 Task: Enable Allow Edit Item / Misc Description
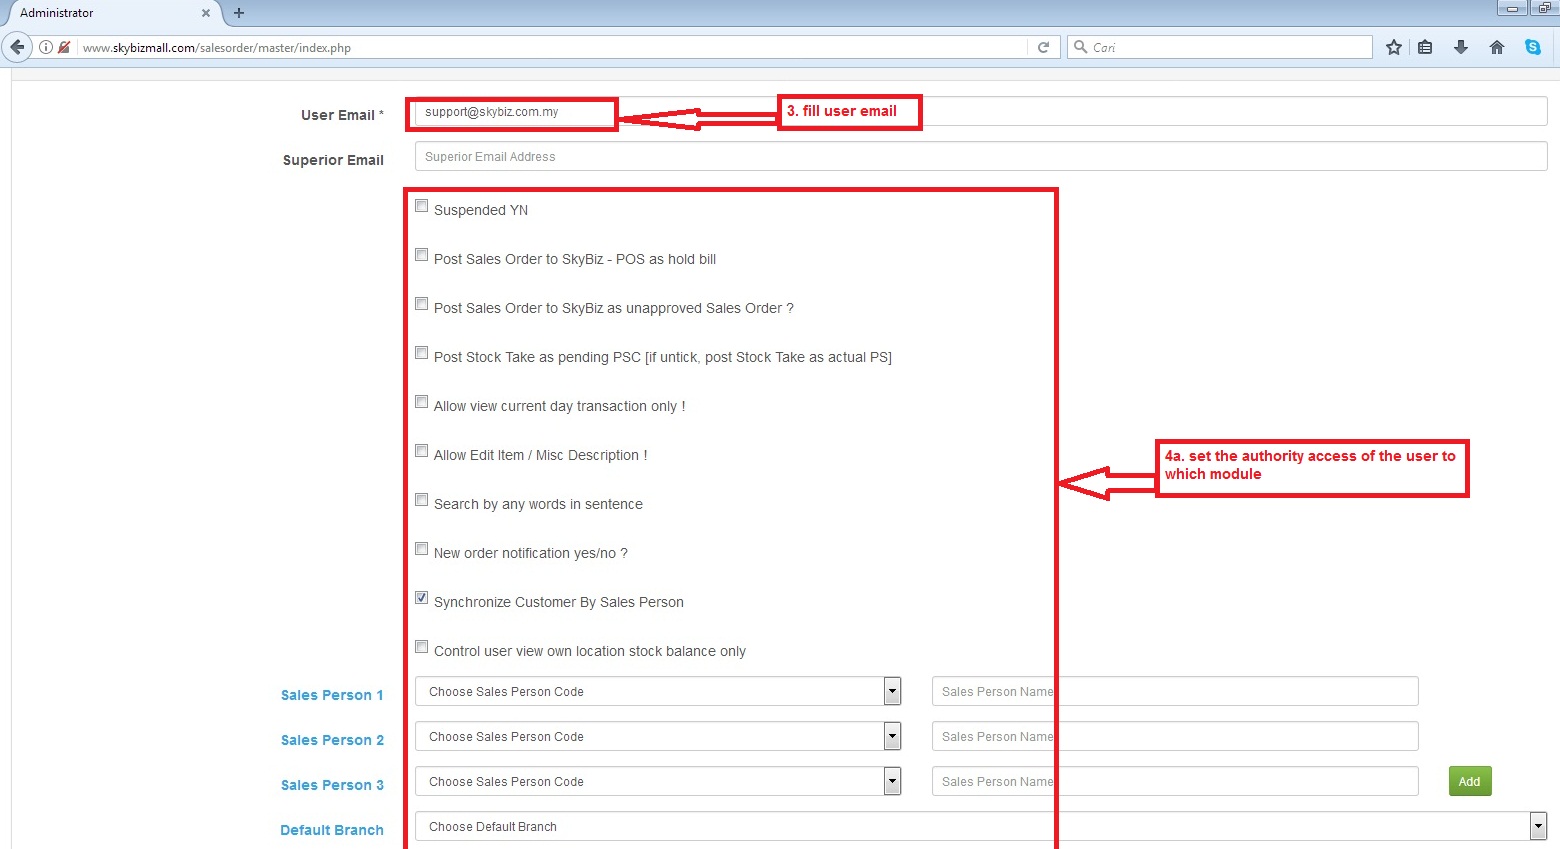click(422, 451)
